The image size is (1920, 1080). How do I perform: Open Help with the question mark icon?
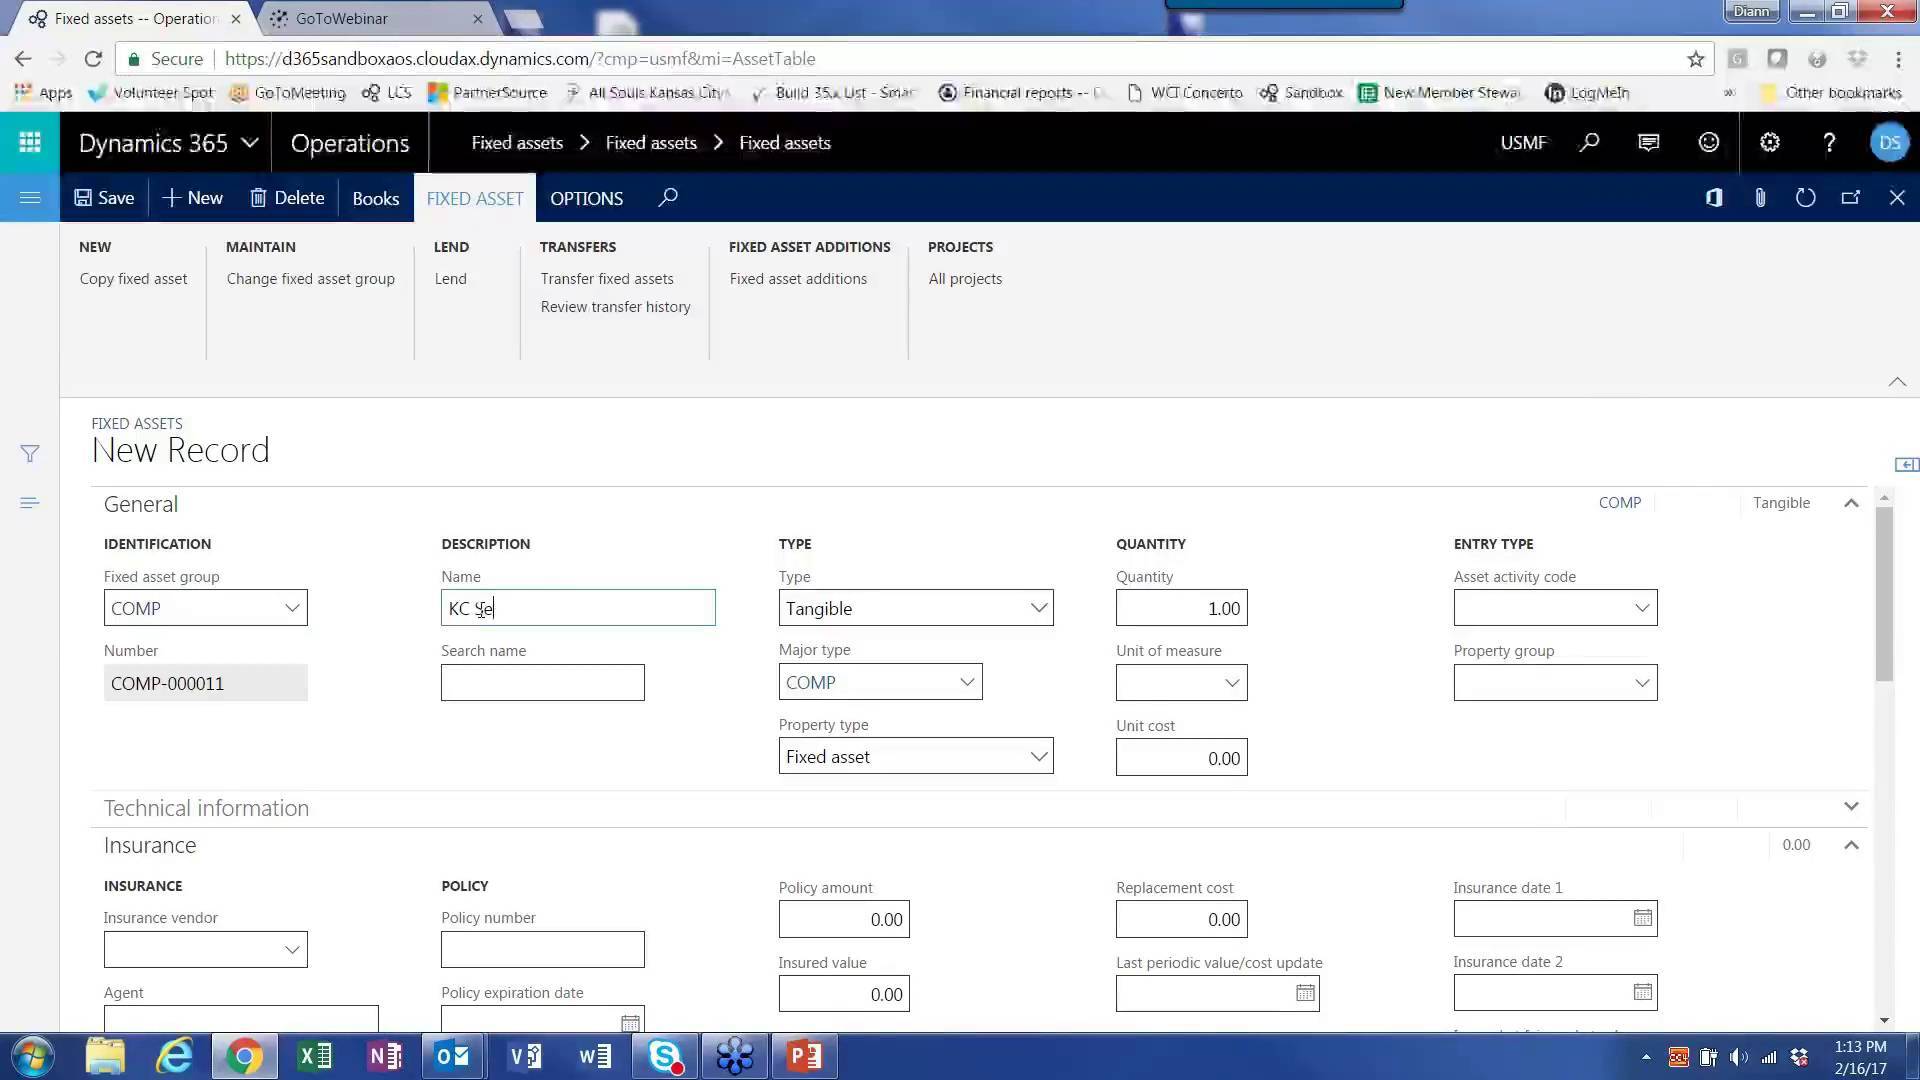pyautogui.click(x=1828, y=142)
